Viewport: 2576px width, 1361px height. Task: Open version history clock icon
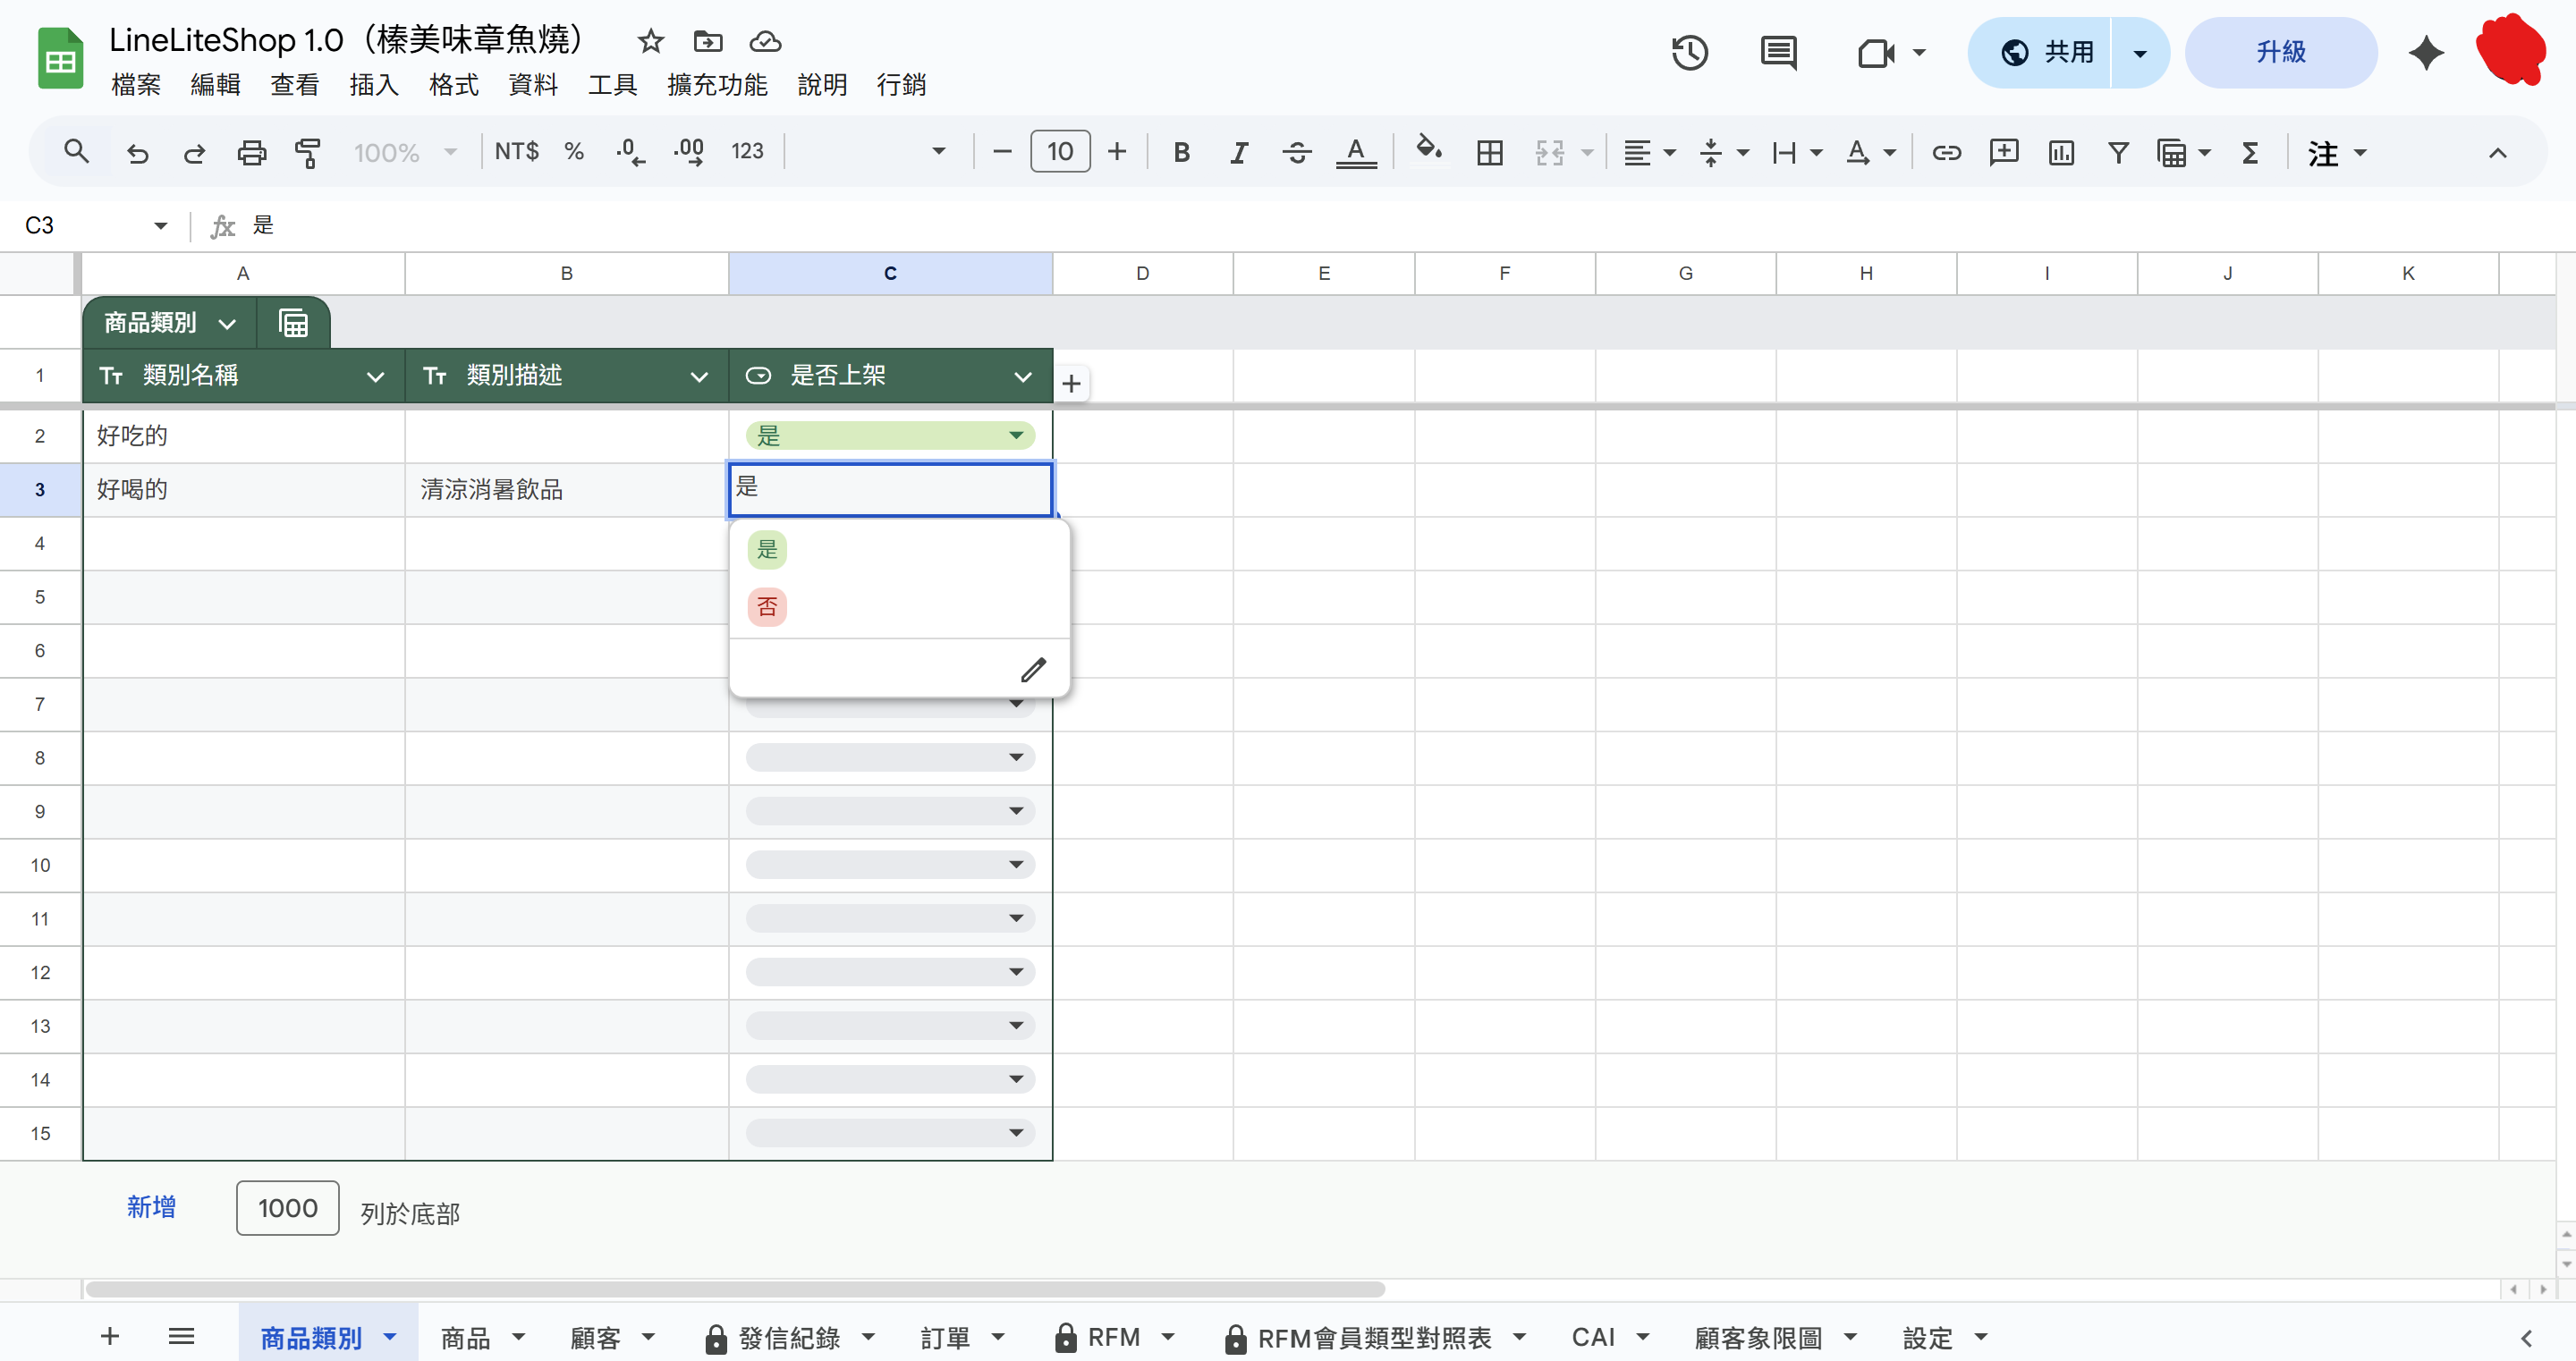(1690, 52)
